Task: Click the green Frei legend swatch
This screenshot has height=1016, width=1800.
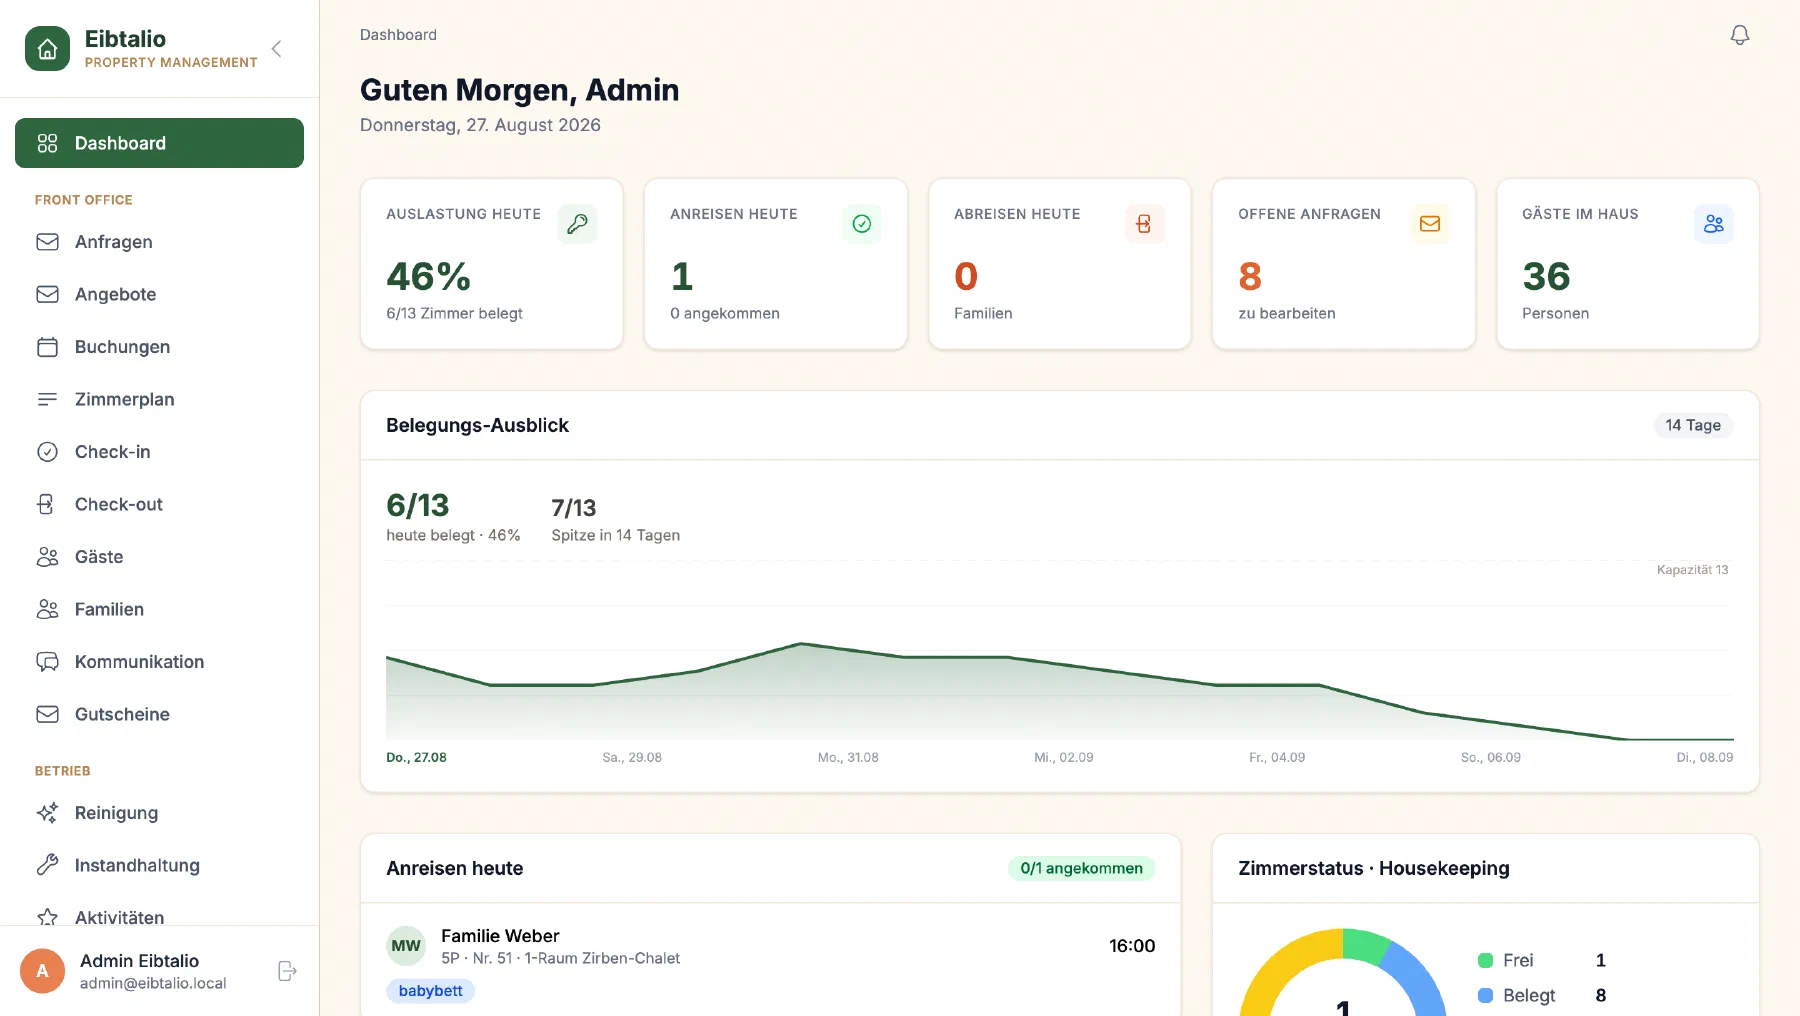Action: [1485, 960]
